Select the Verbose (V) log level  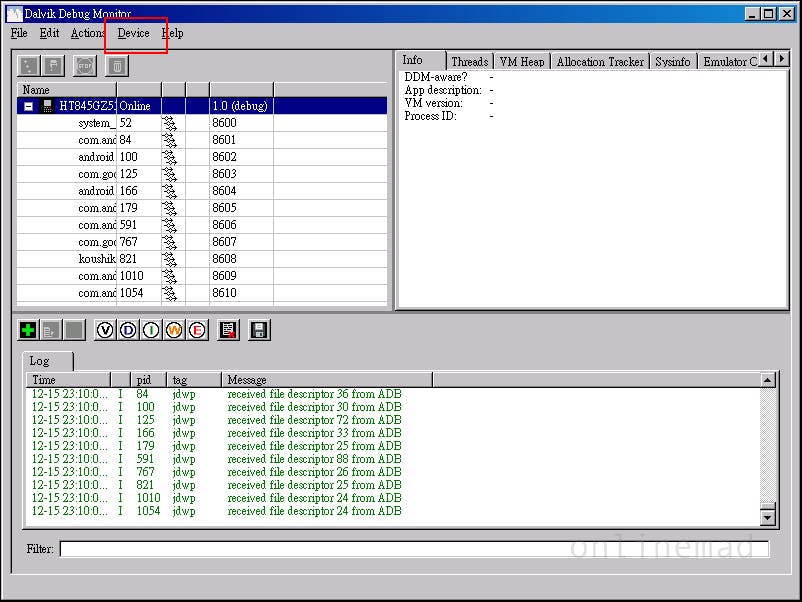(x=105, y=330)
